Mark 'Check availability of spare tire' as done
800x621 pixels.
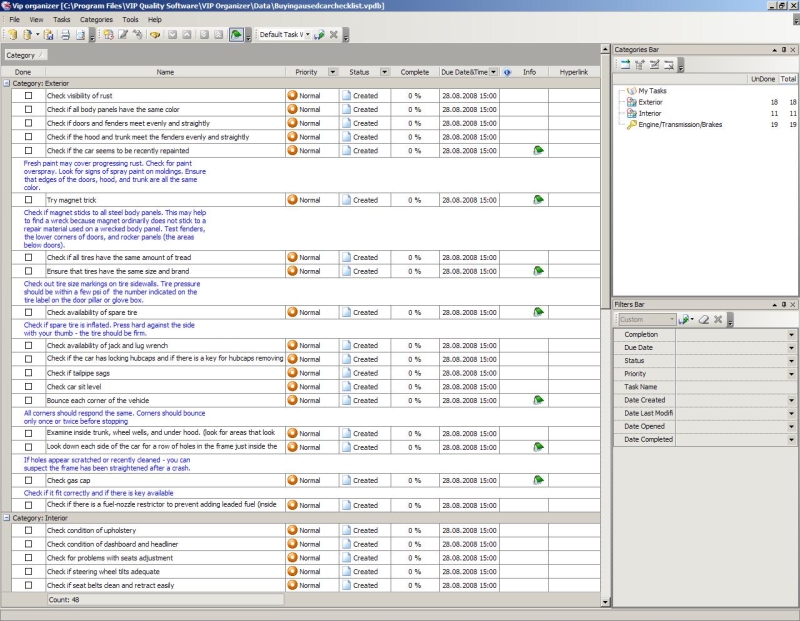[x=27, y=313]
